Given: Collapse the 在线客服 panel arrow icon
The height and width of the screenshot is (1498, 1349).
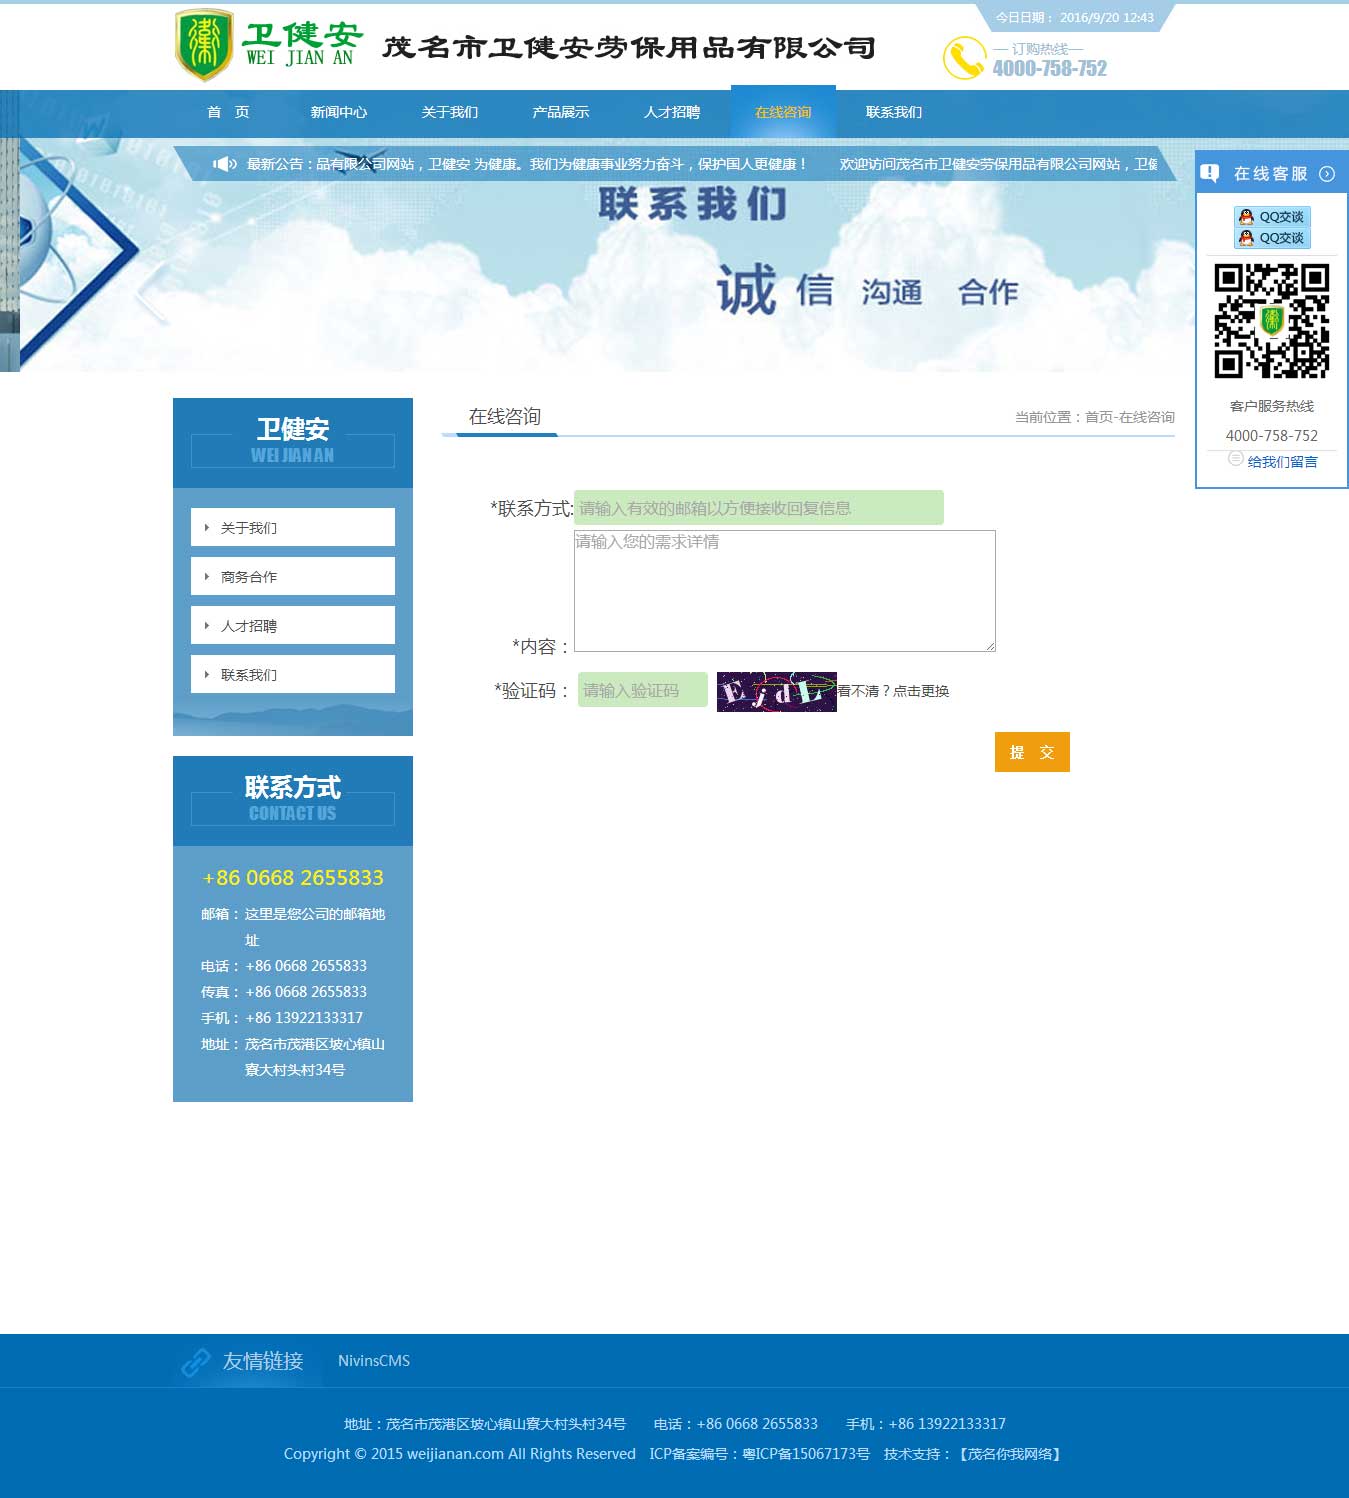Looking at the screenshot, I should click(1327, 174).
